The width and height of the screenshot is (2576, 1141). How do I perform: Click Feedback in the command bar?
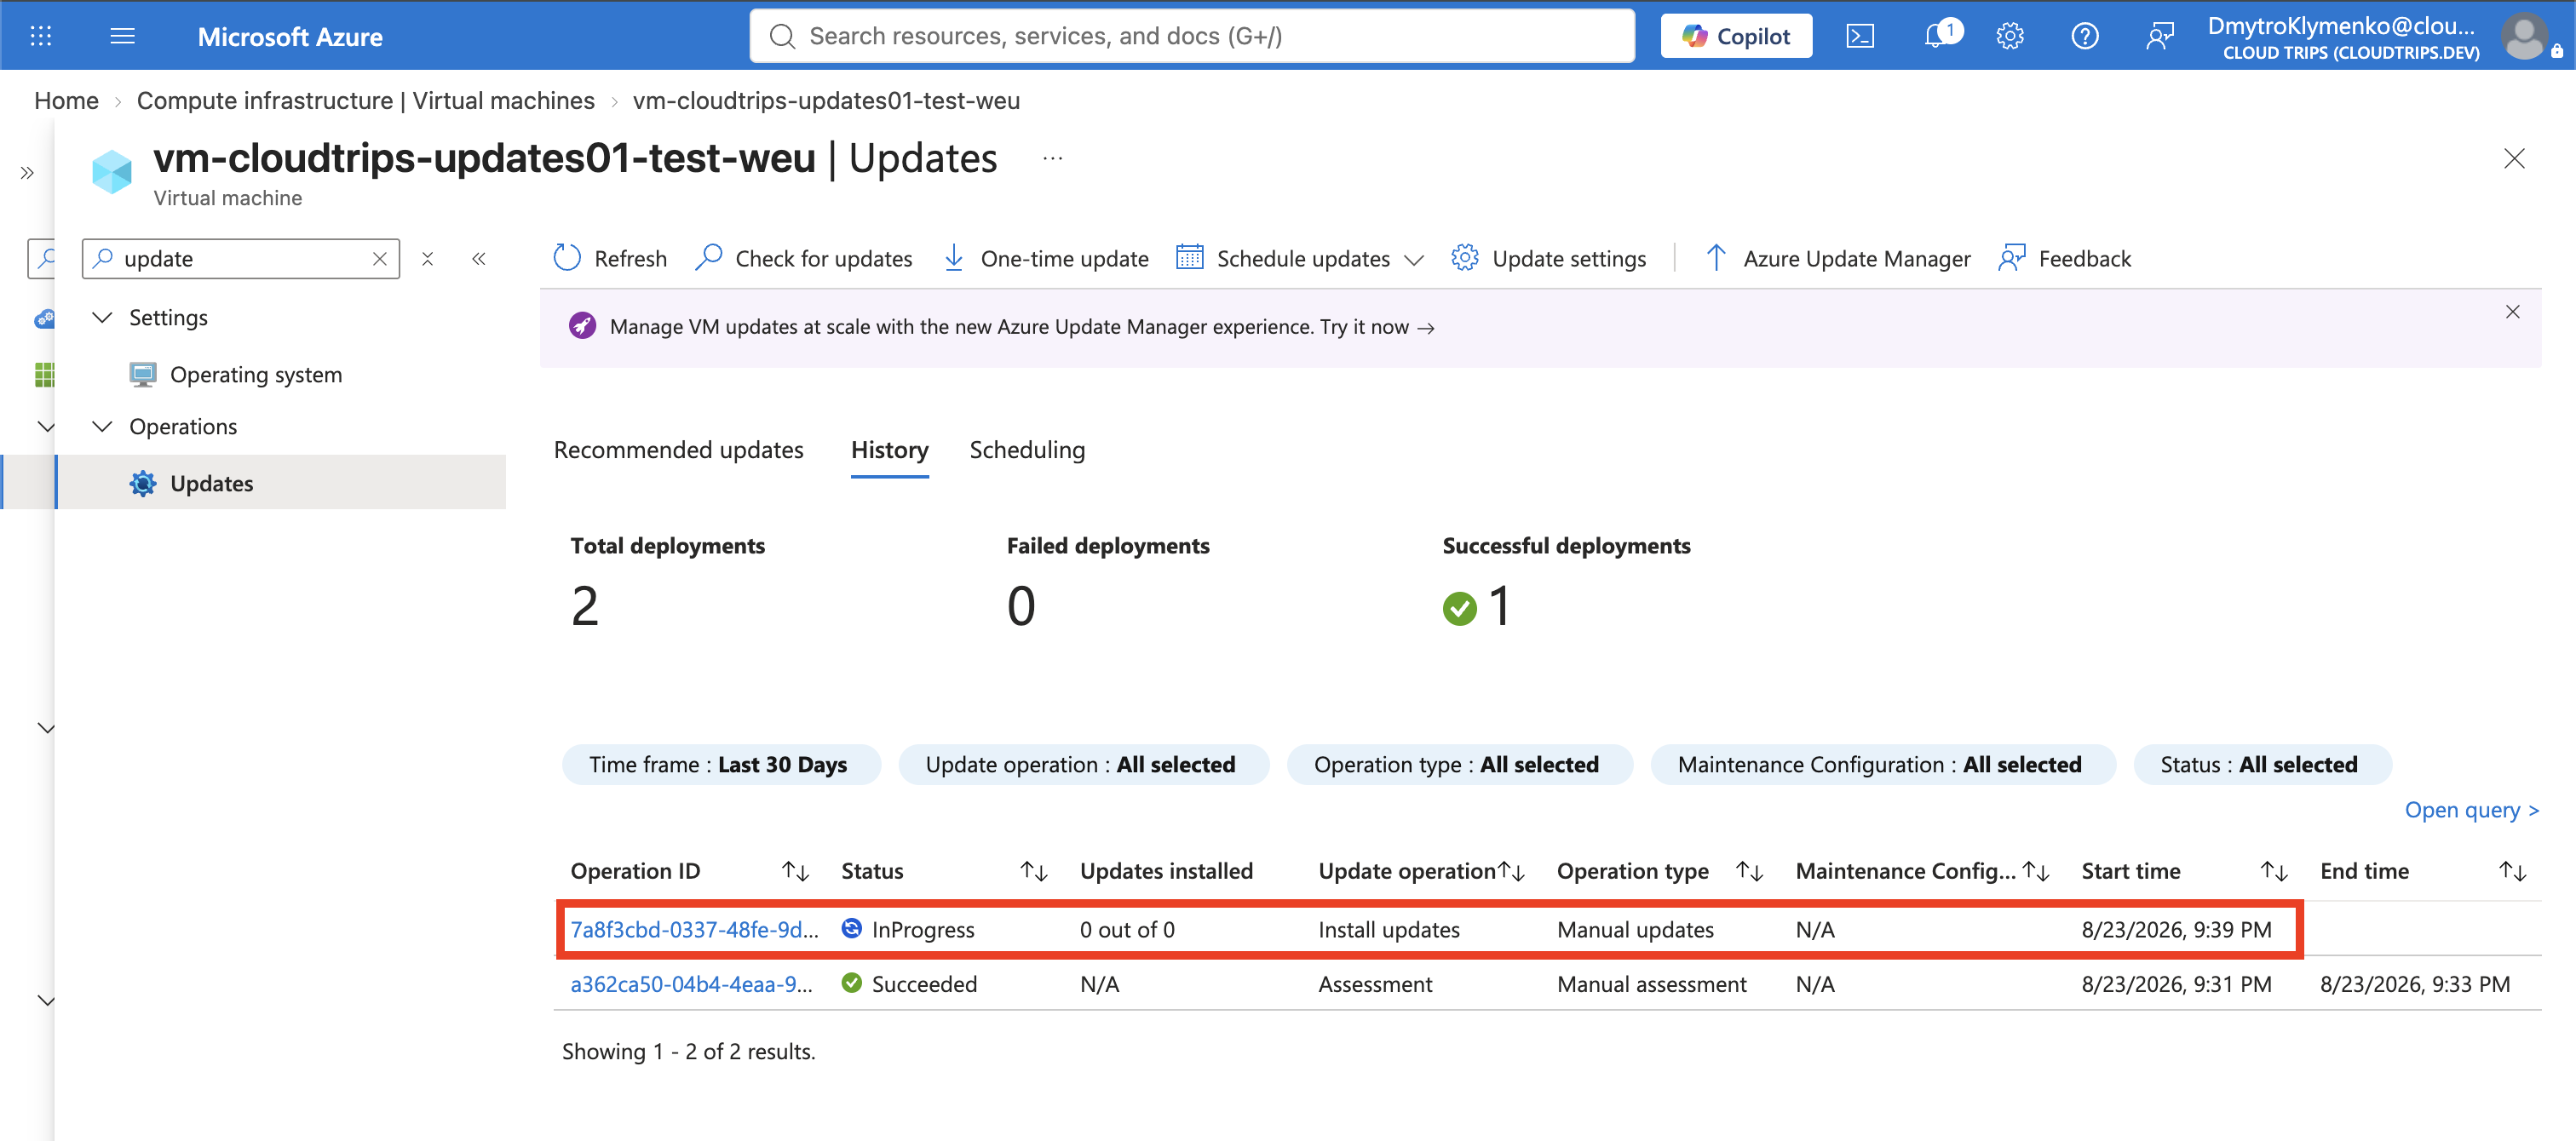coord(2065,258)
